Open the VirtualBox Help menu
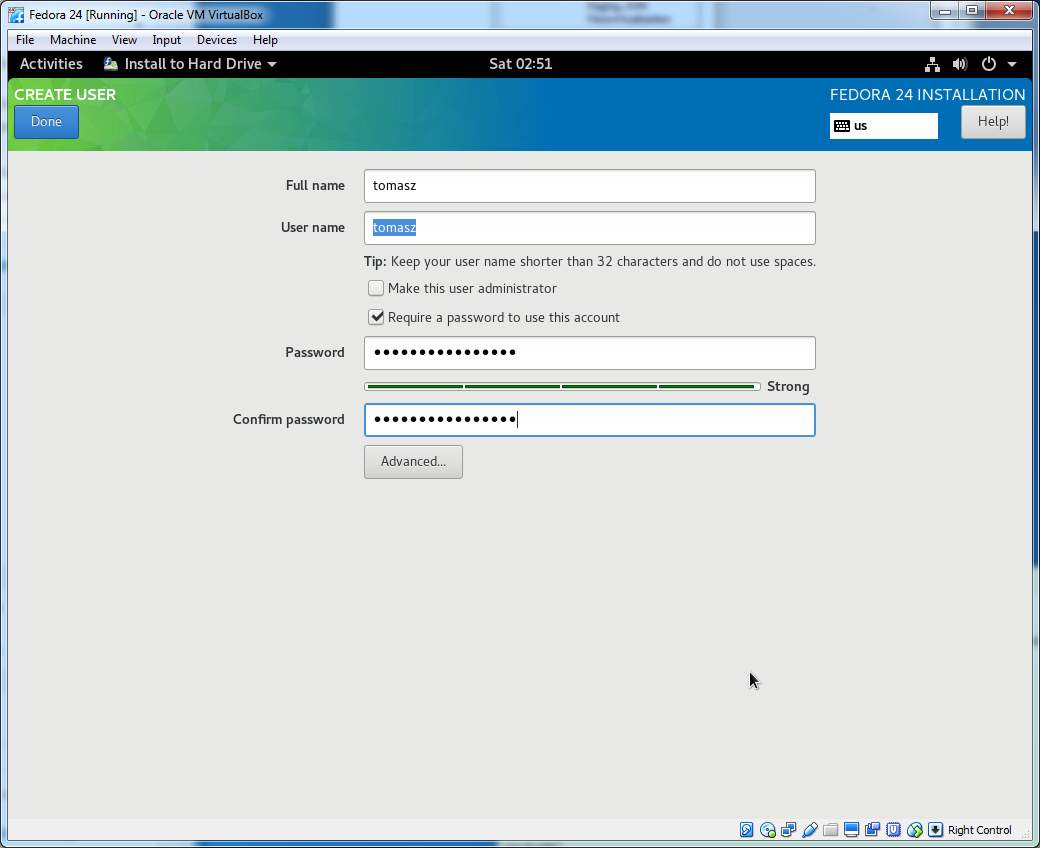Screen dimensions: 1040x848 [265, 40]
